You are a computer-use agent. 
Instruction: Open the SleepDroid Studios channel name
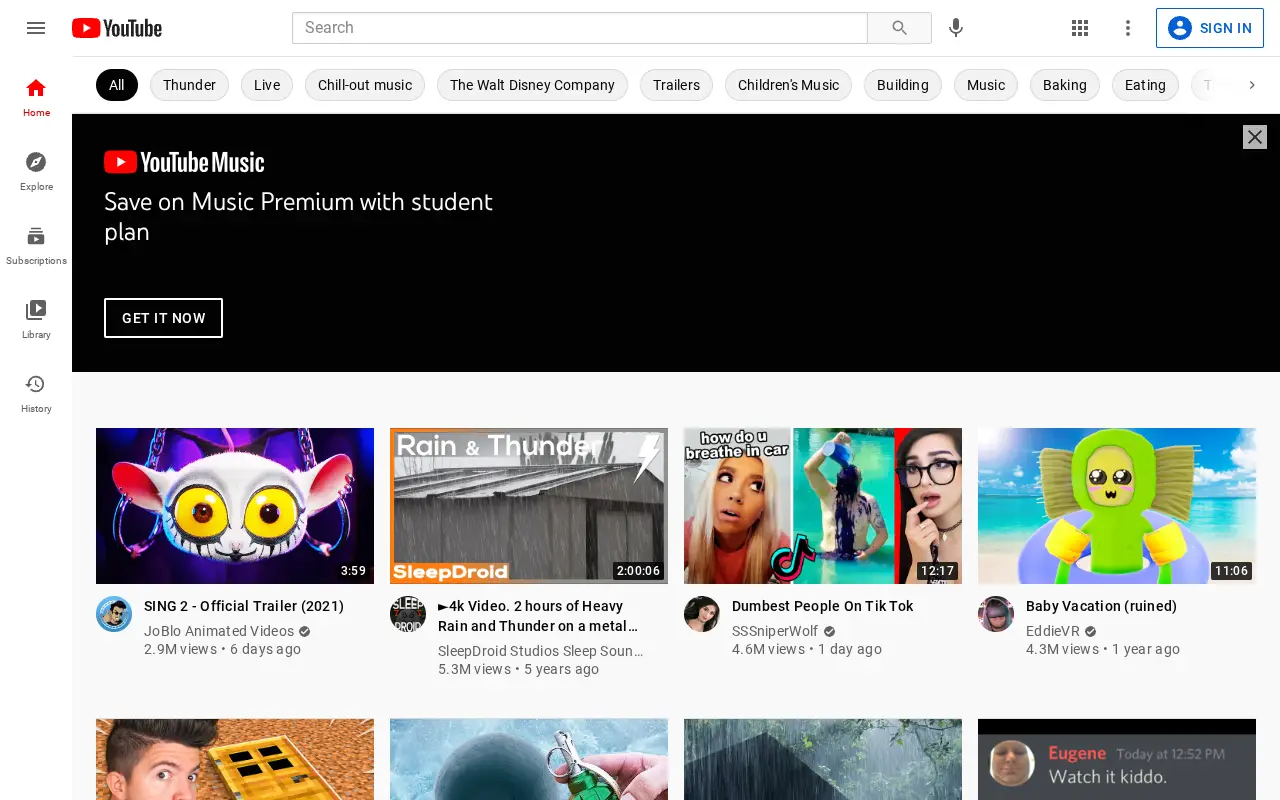(540, 651)
